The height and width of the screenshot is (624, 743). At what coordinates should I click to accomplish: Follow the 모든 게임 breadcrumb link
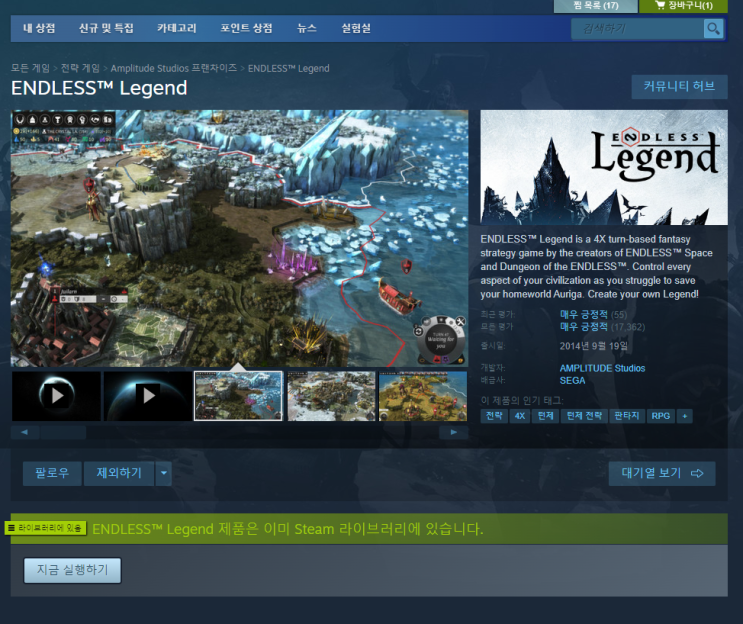coord(30,68)
